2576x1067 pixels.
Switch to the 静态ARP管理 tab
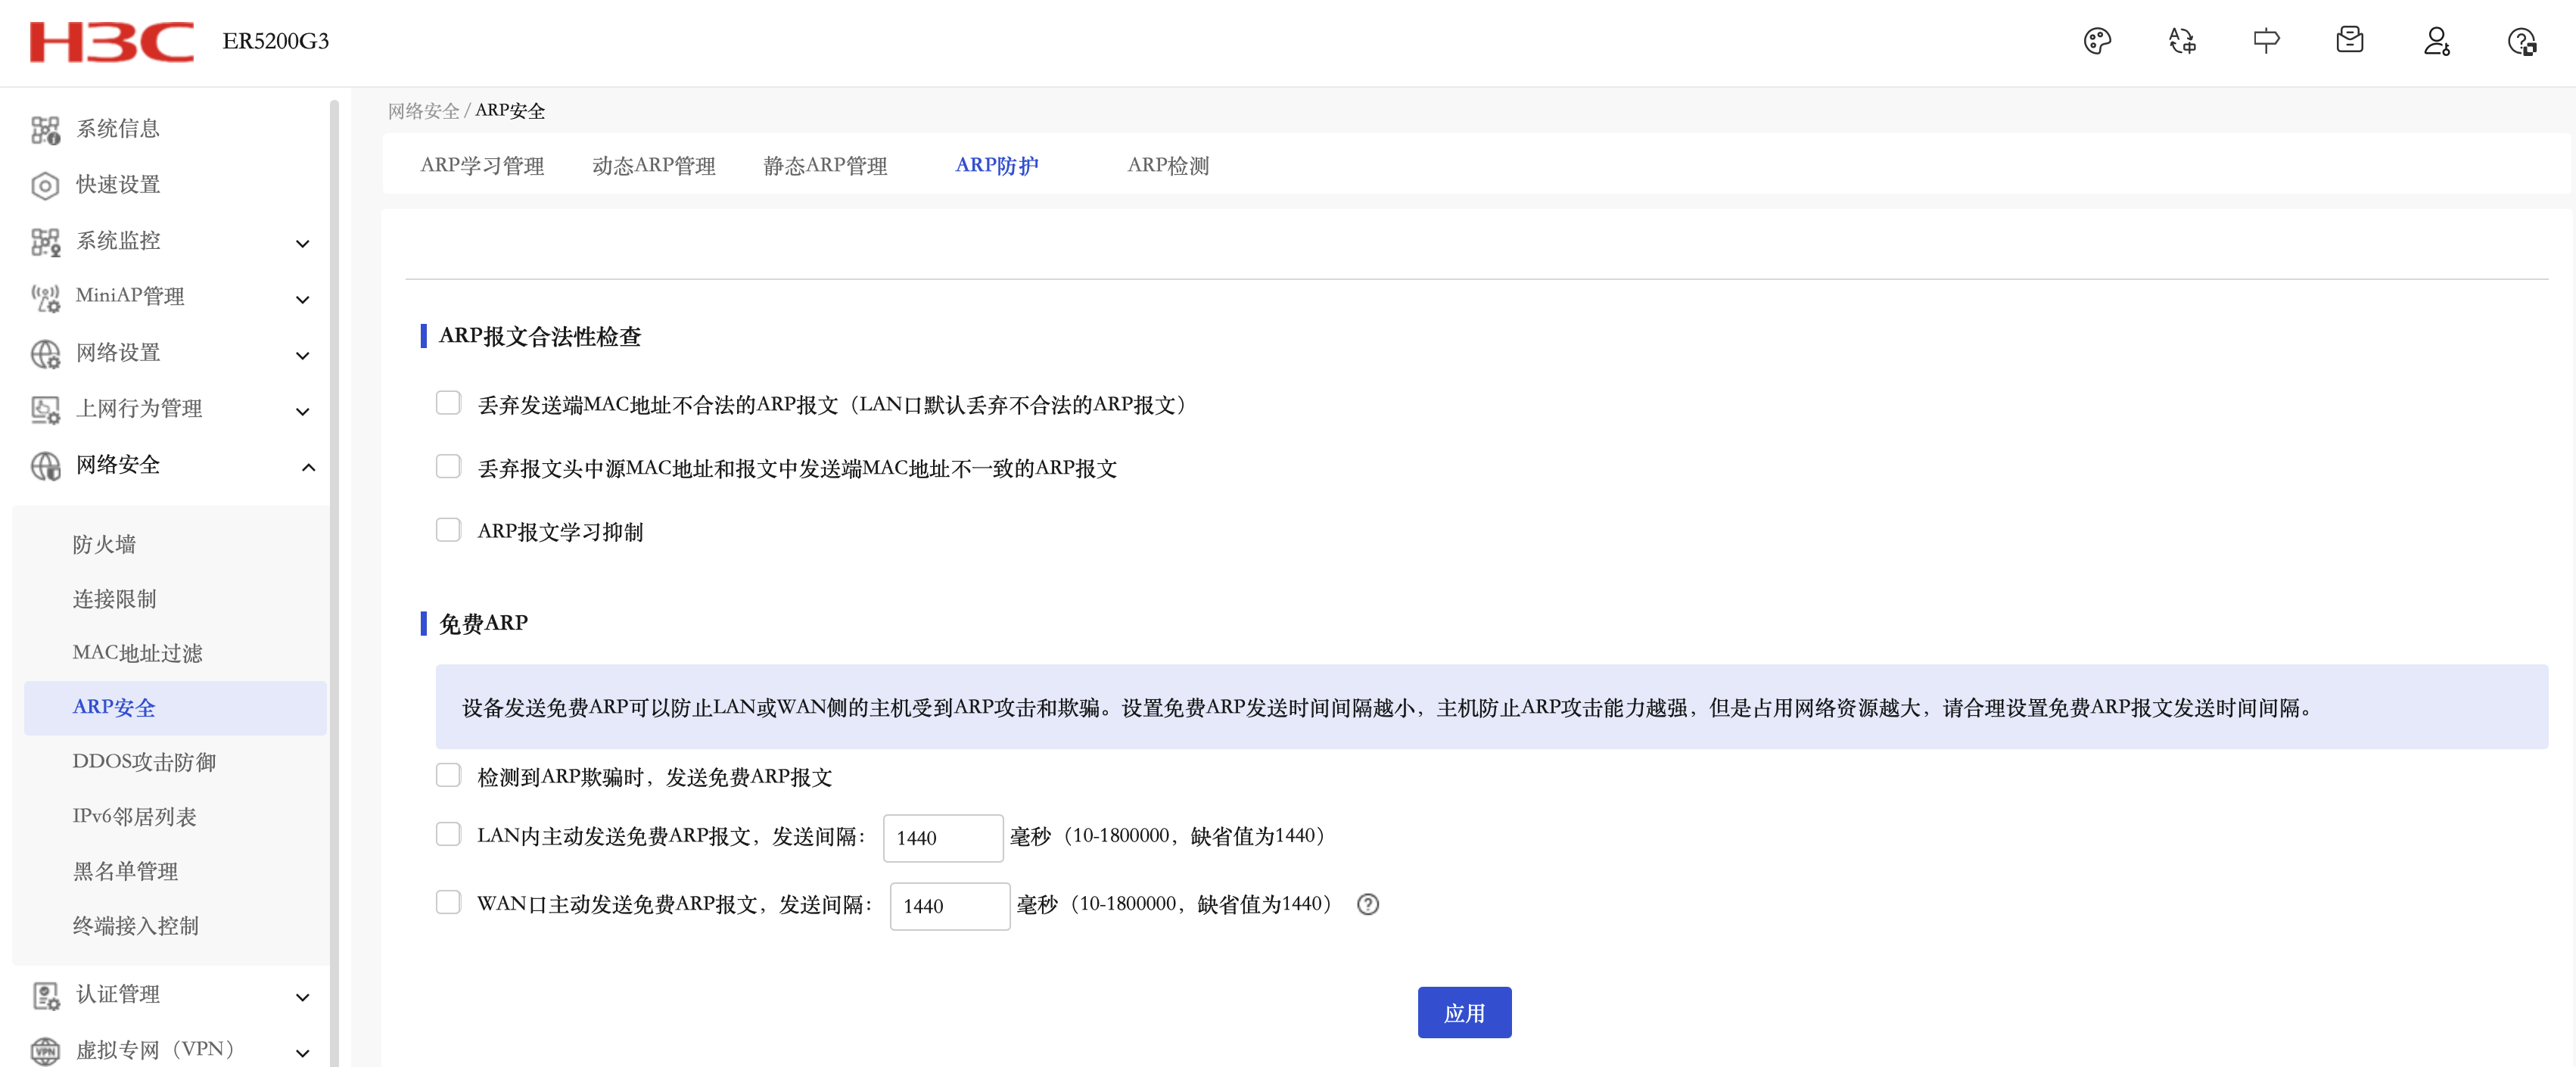point(825,166)
